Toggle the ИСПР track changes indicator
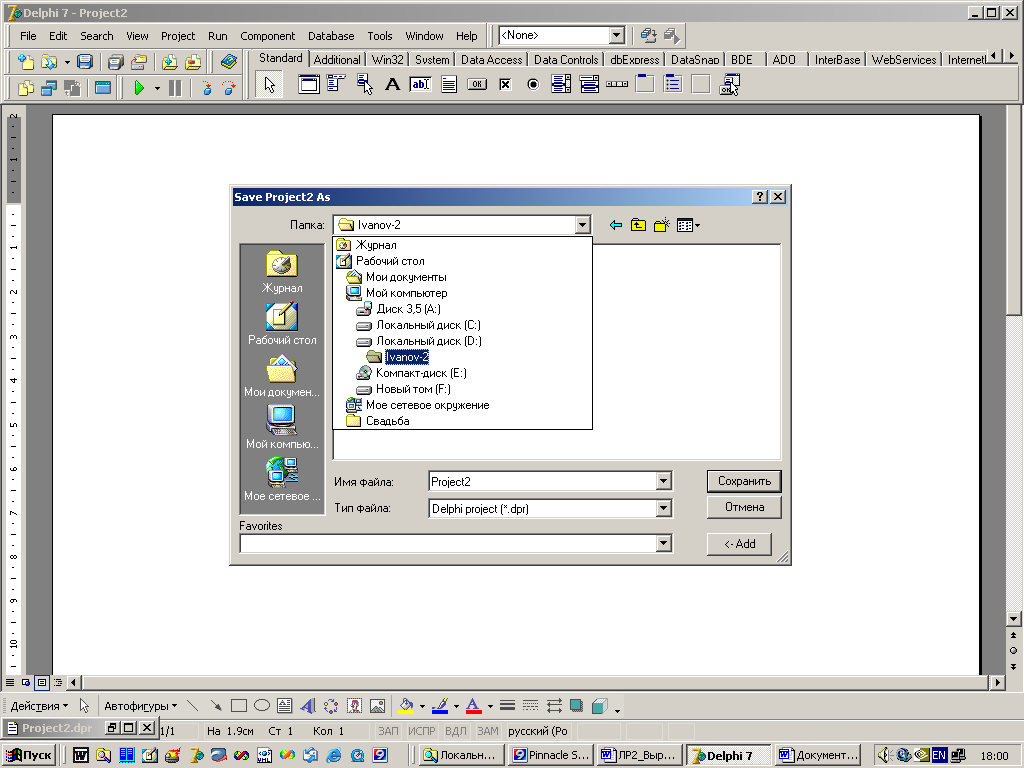 422,731
